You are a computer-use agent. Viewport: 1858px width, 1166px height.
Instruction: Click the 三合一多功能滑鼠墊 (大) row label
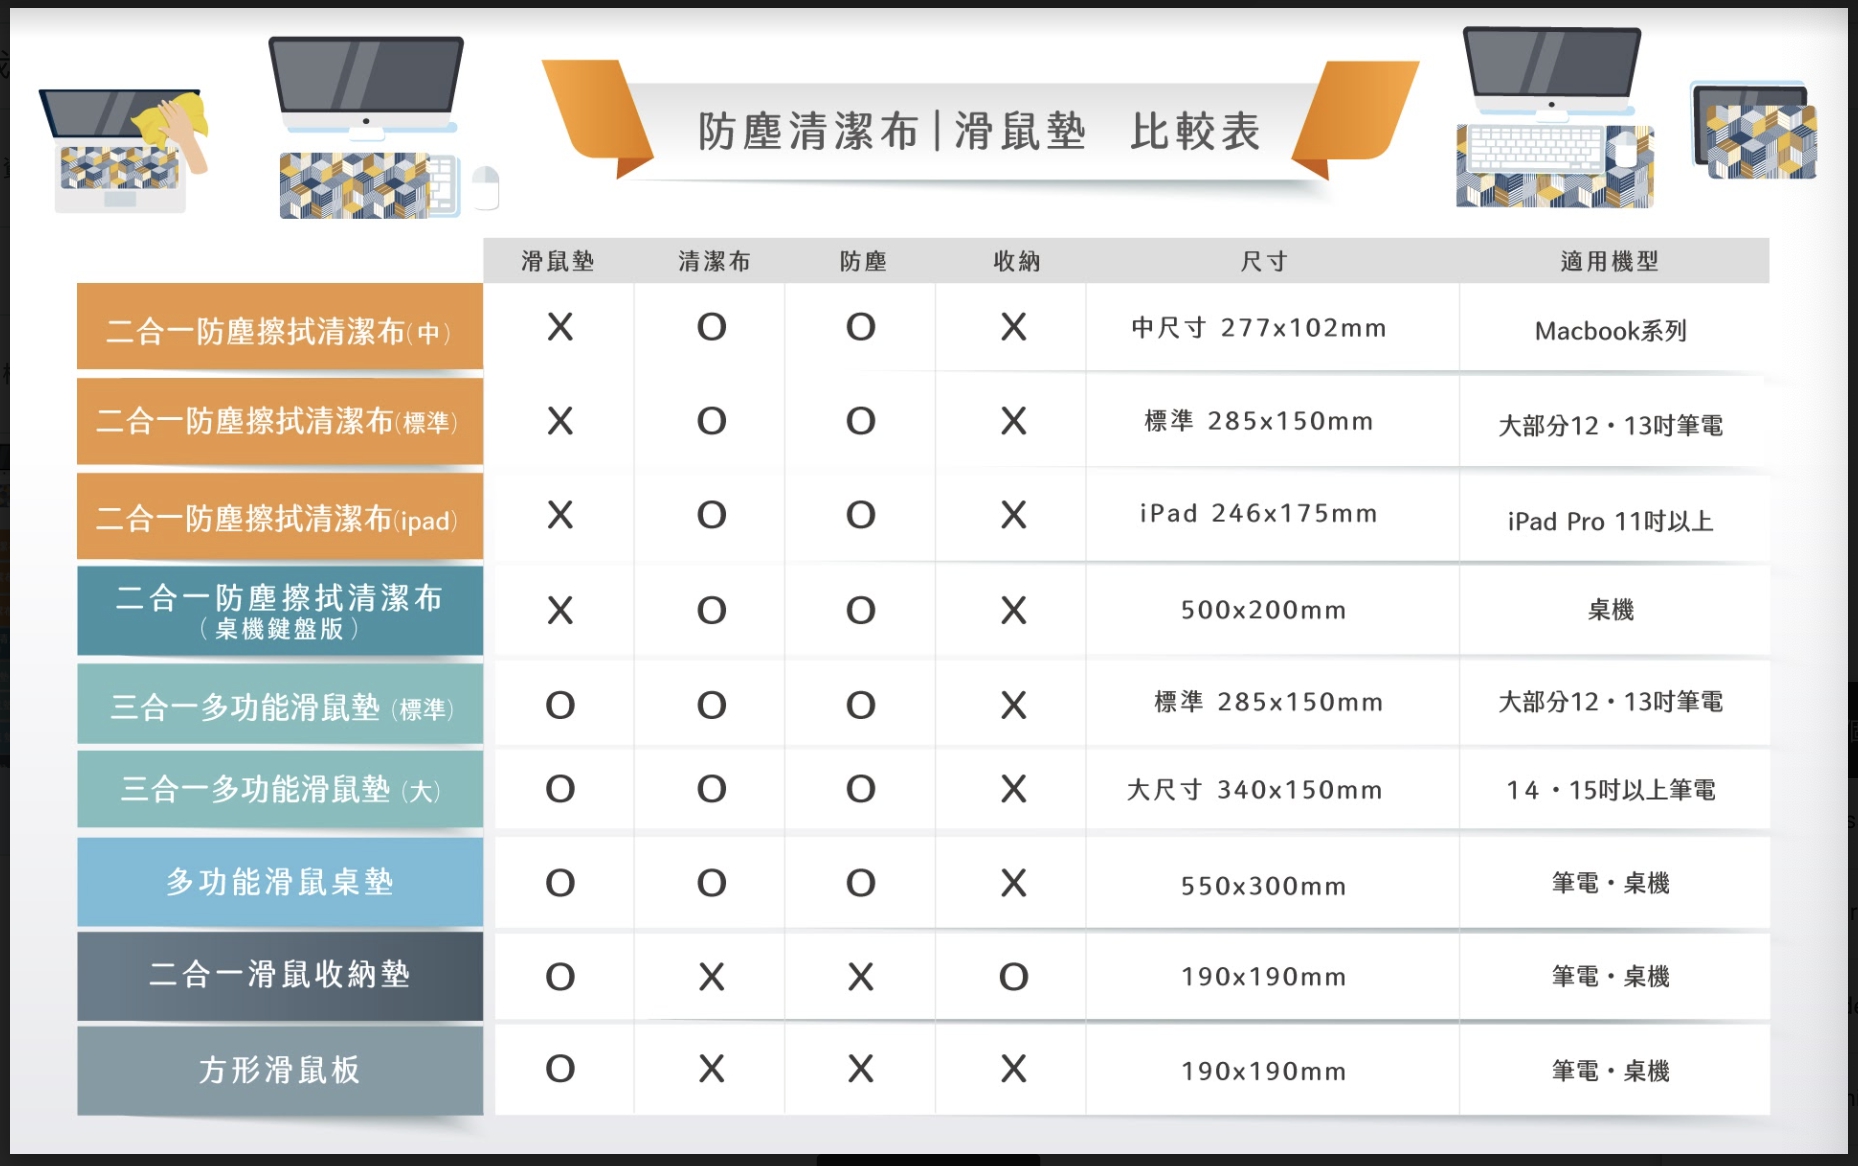279,789
